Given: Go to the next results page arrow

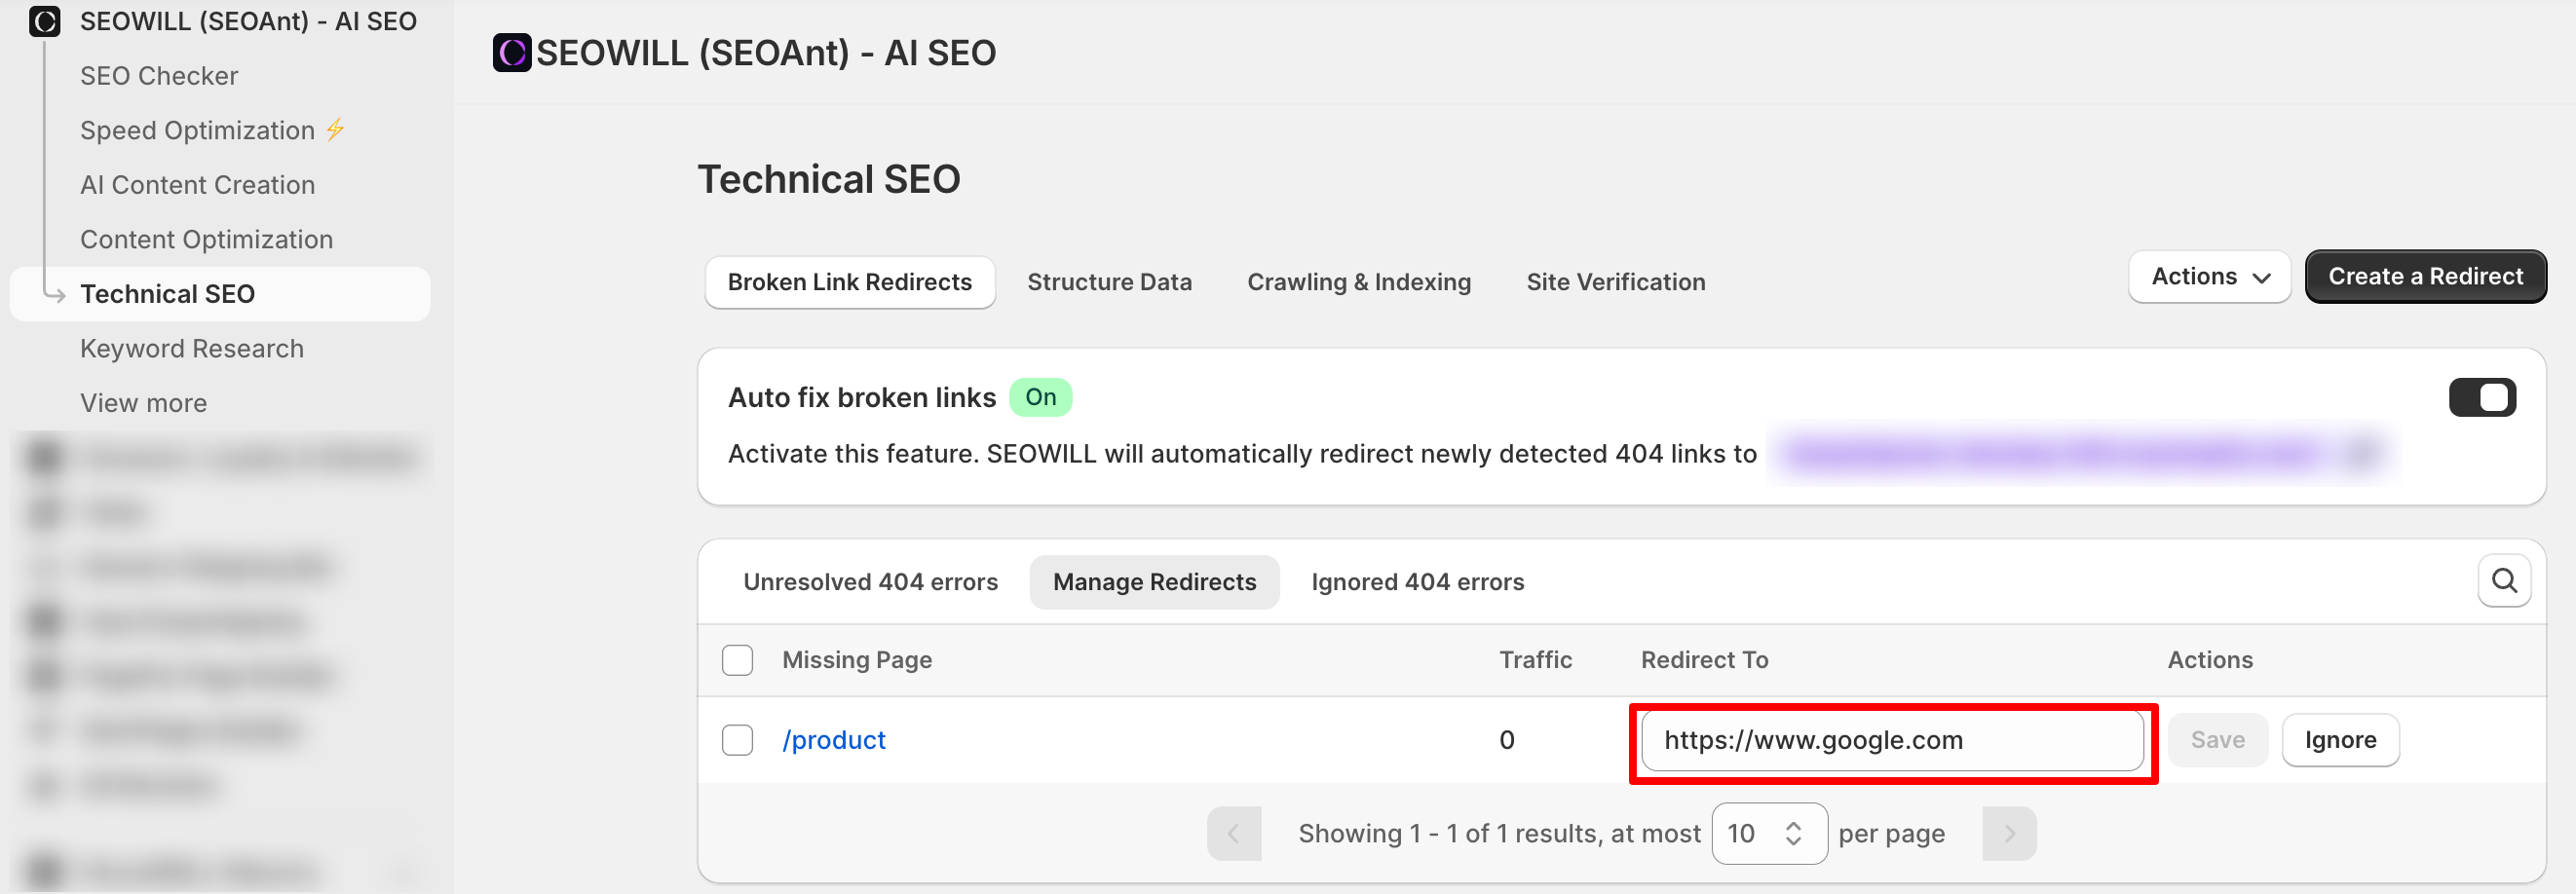Looking at the screenshot, I should click(2008, 833).
